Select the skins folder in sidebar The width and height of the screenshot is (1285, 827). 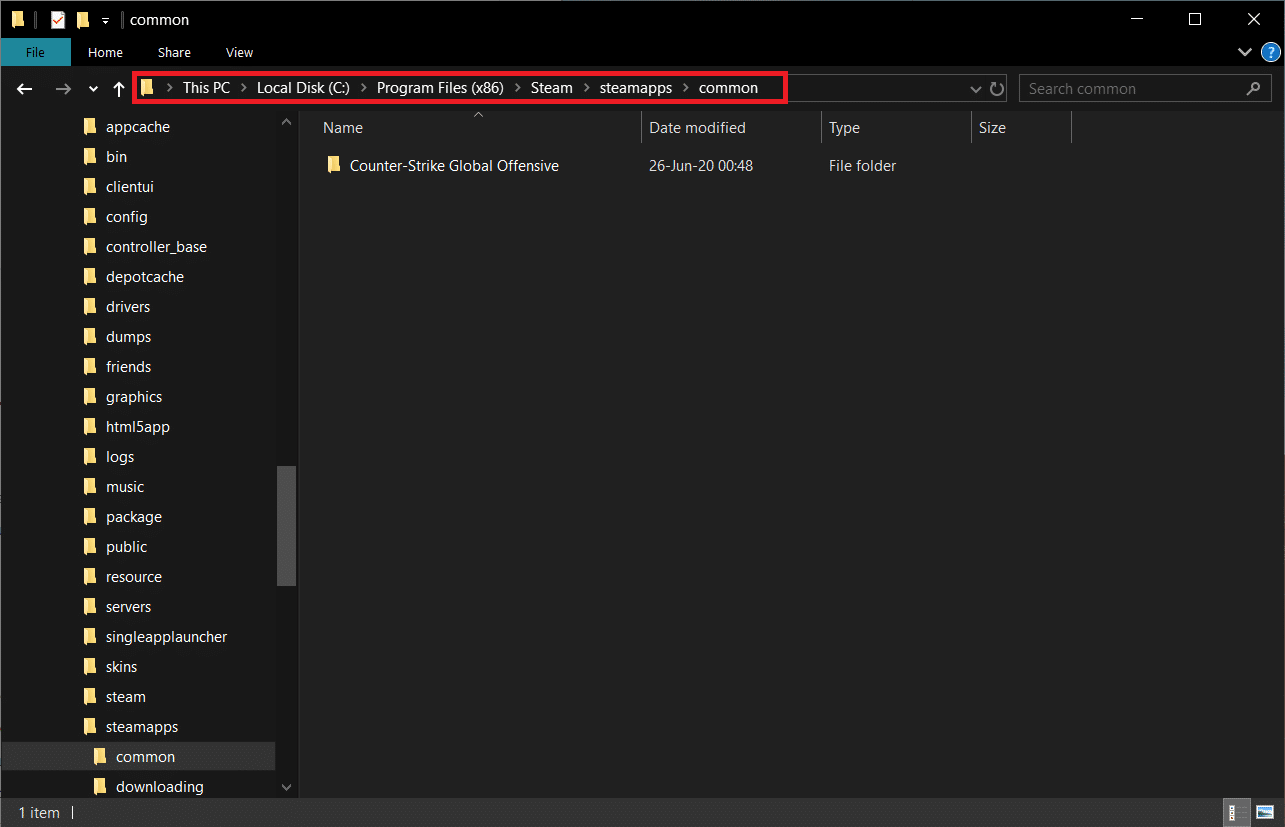coord(122,667)
